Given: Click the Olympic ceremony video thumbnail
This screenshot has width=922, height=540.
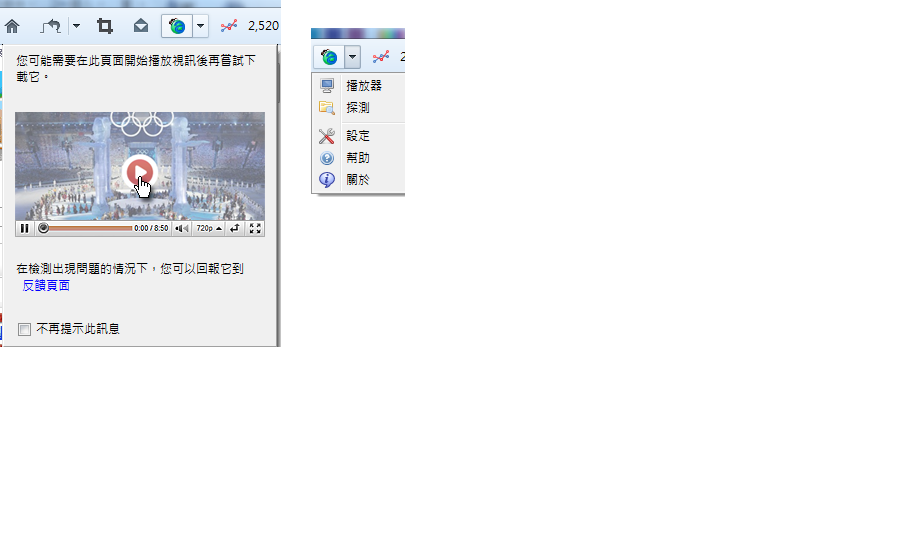Looking at the screenshot, I should [x=140, y=166].
